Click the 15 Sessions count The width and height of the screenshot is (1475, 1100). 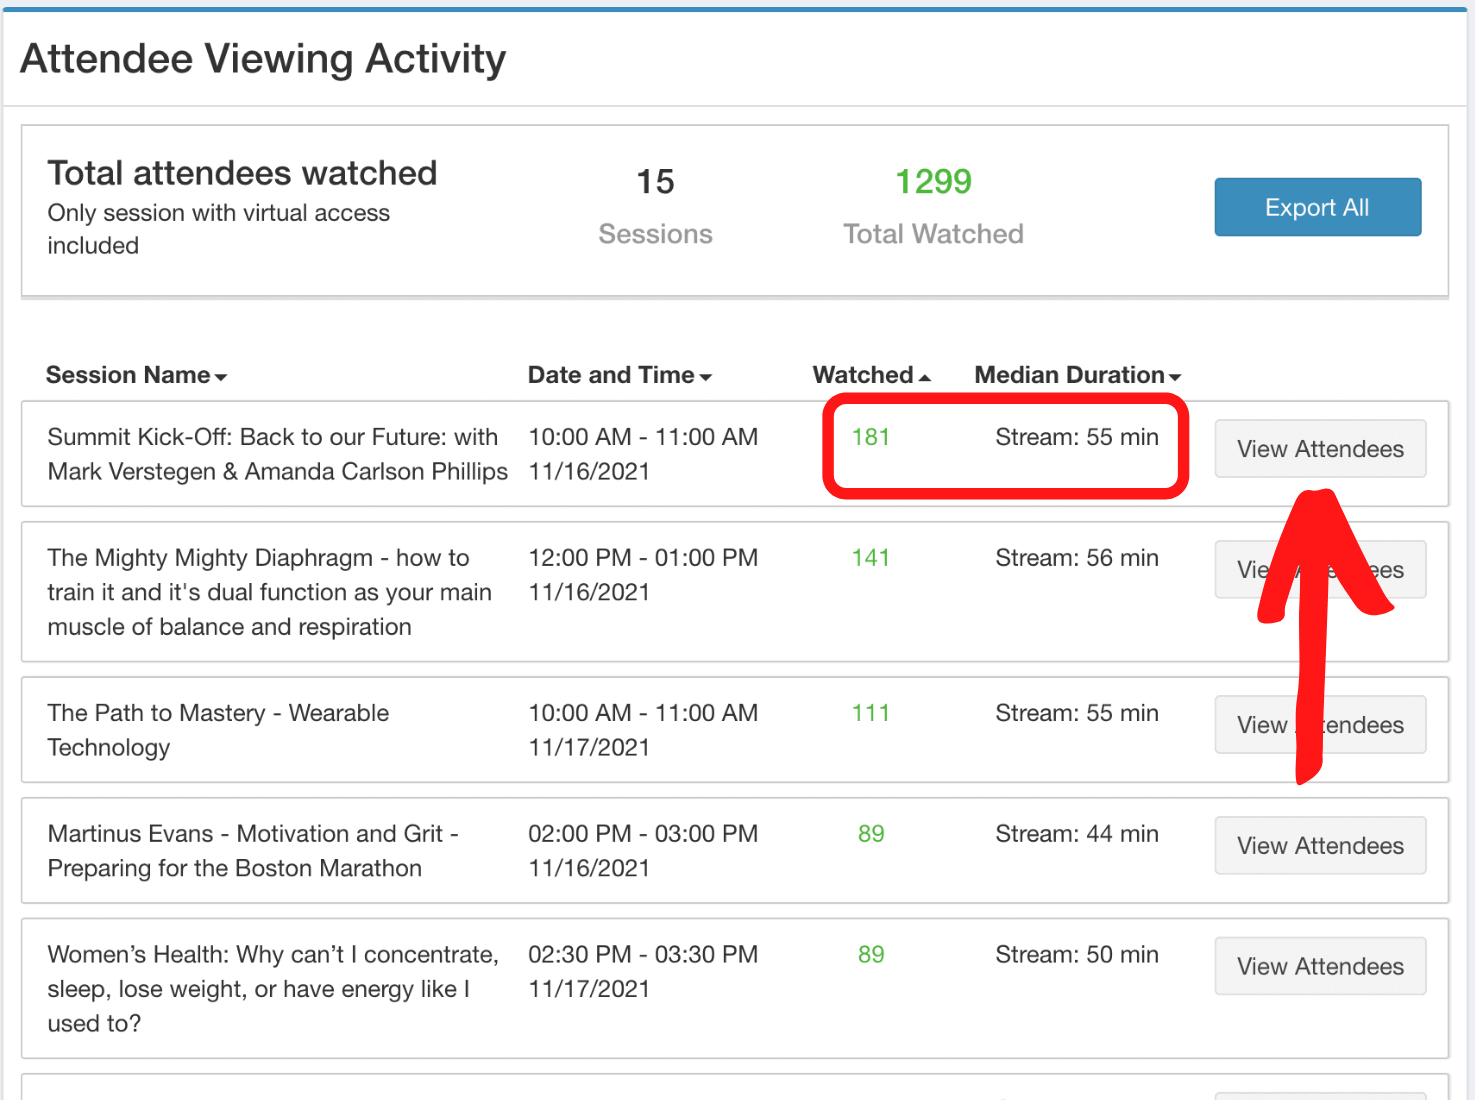(x=655, y=182)
